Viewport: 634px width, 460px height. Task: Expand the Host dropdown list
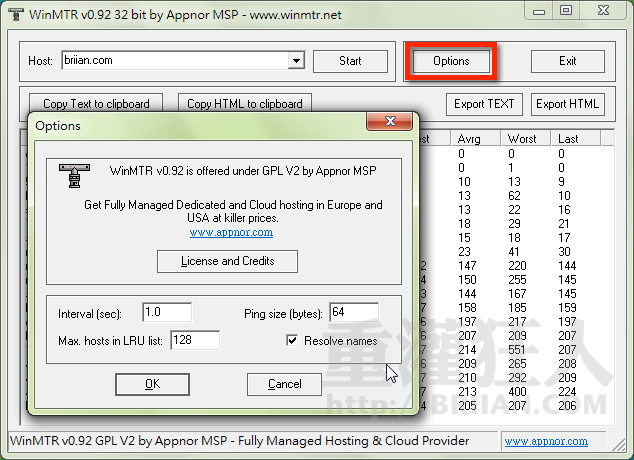click(296, 62)
